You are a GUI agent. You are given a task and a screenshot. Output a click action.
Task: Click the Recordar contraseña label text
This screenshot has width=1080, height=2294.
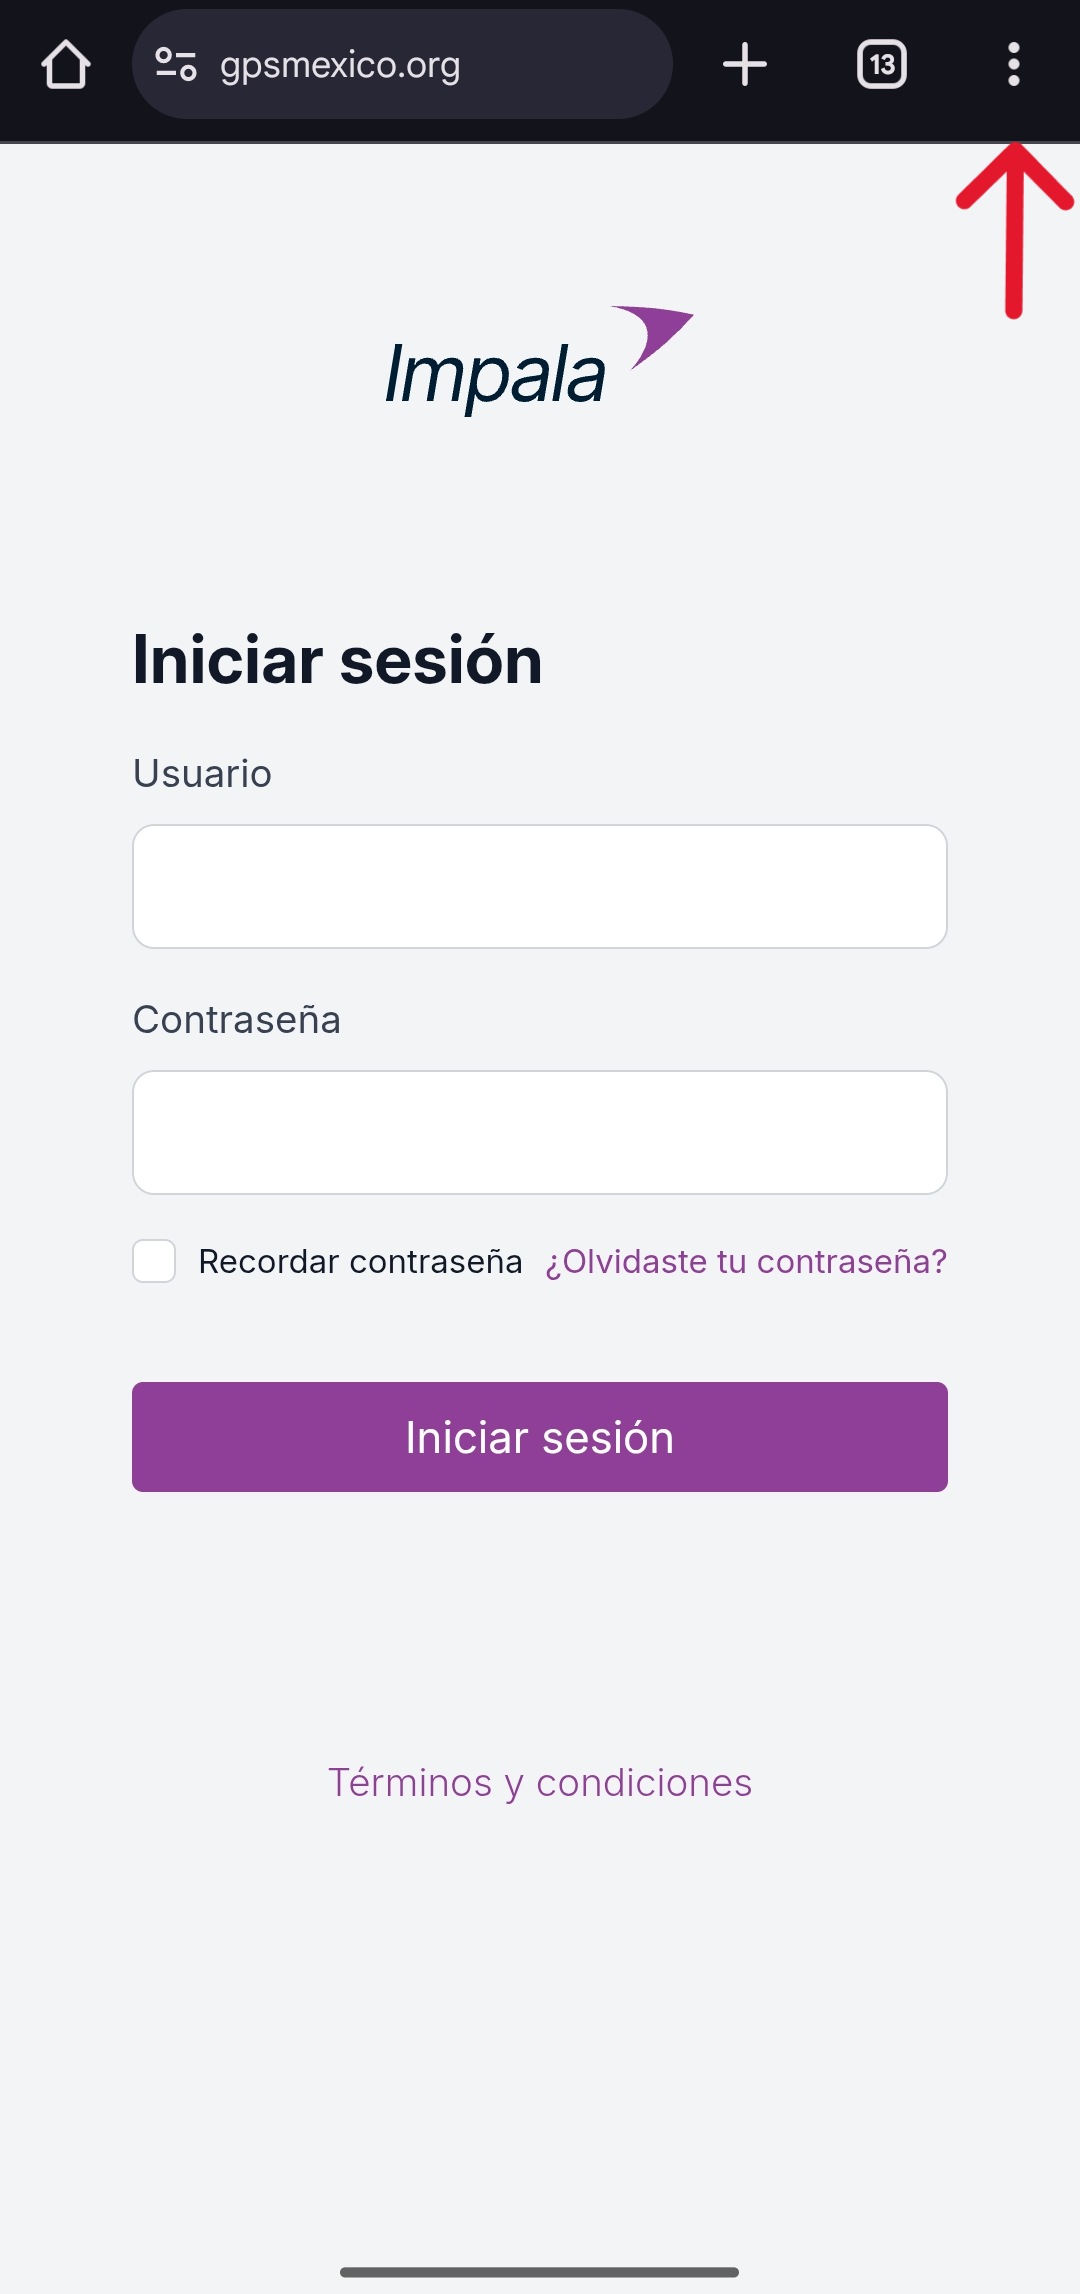(x=360, y=1262)
